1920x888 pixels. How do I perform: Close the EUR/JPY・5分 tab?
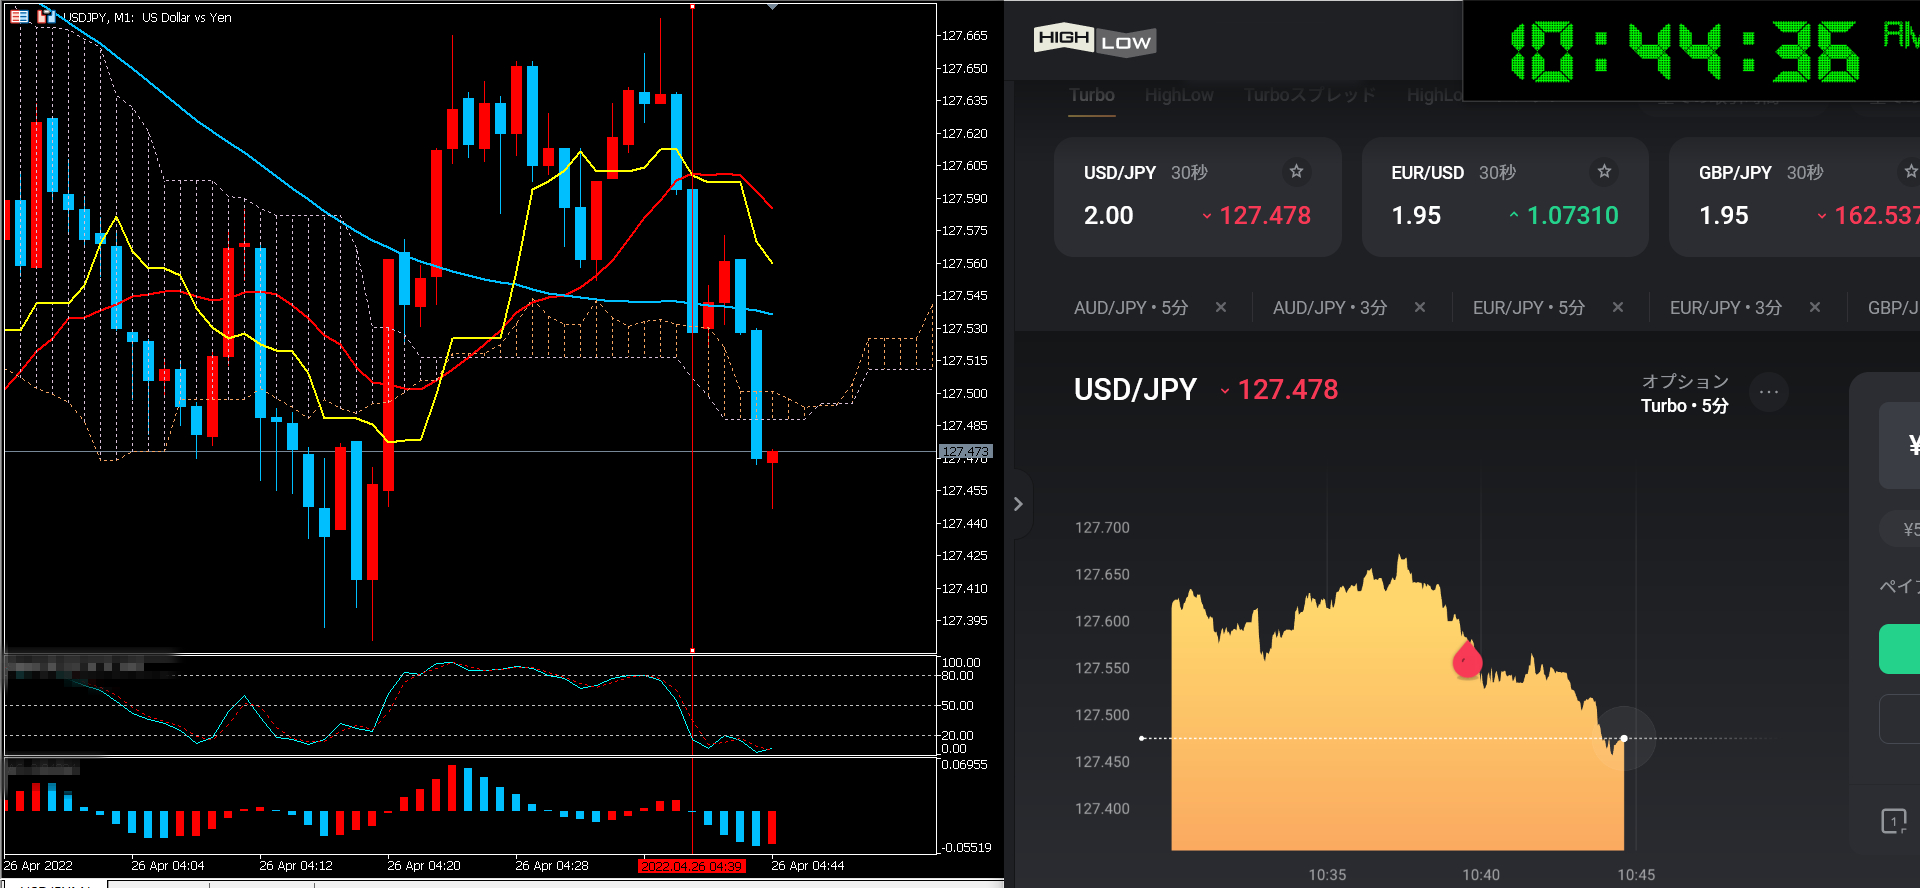pyautogui.click(x=1618, y=308)
